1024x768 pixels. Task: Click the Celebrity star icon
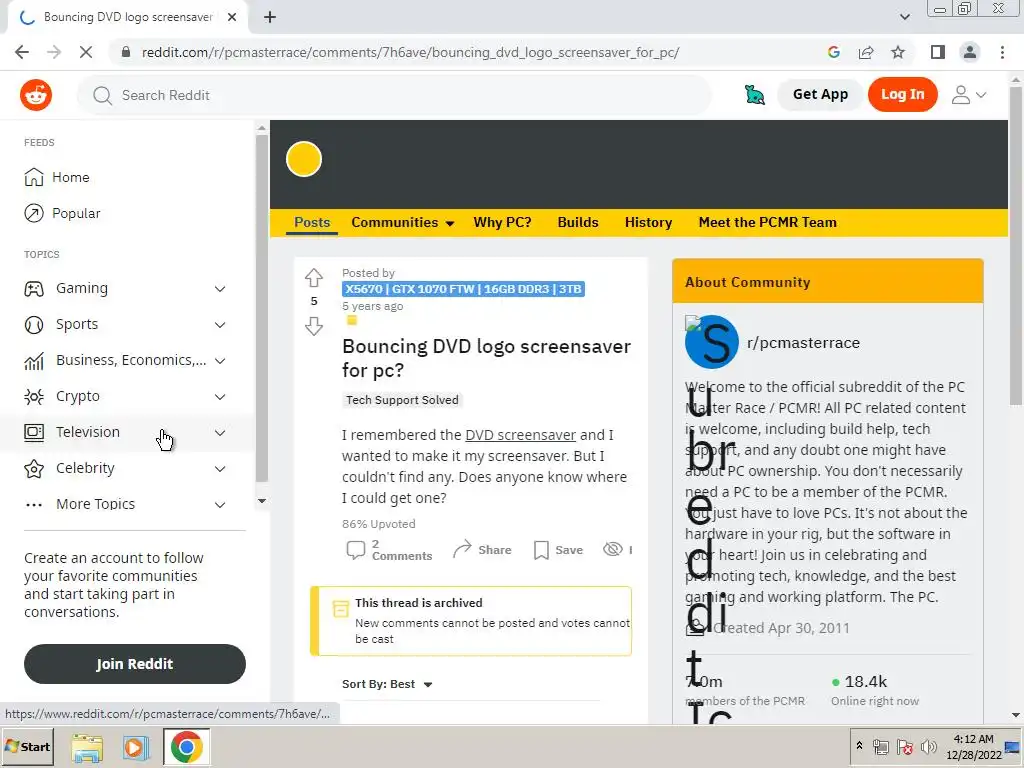click(33, 468)
